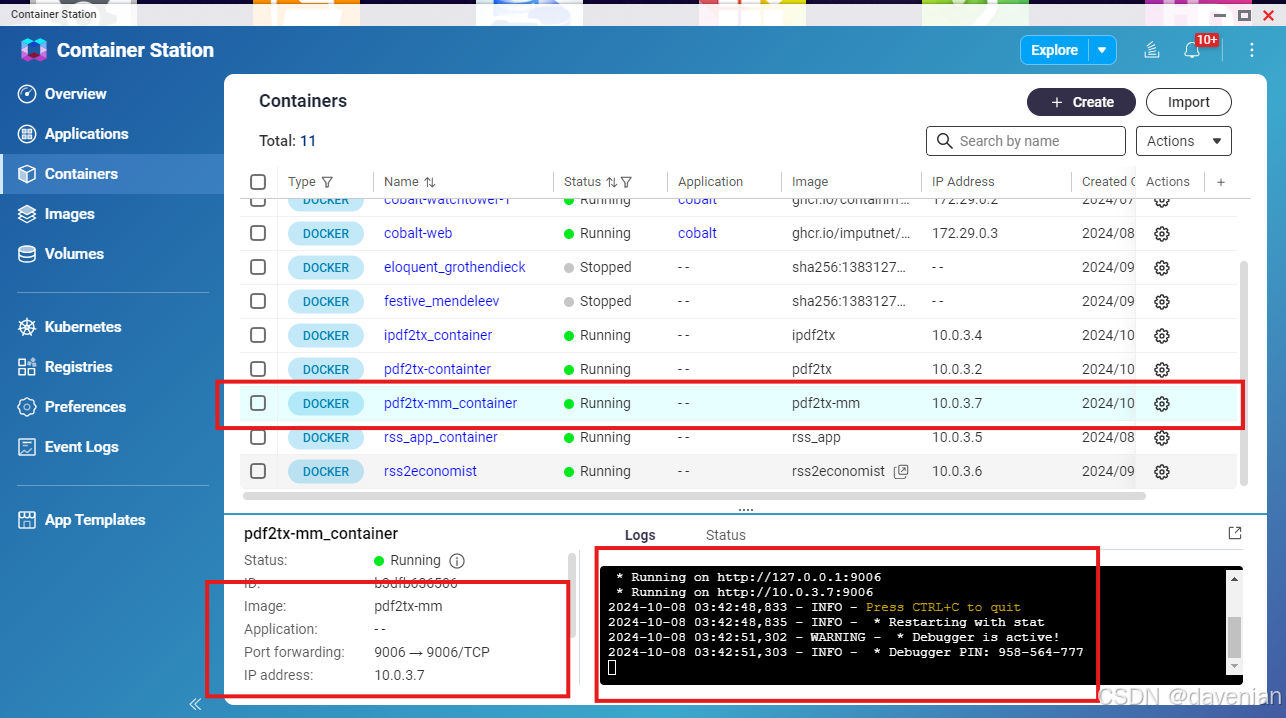Open actions gear for ipdf2tx_container

(1161, 335)
